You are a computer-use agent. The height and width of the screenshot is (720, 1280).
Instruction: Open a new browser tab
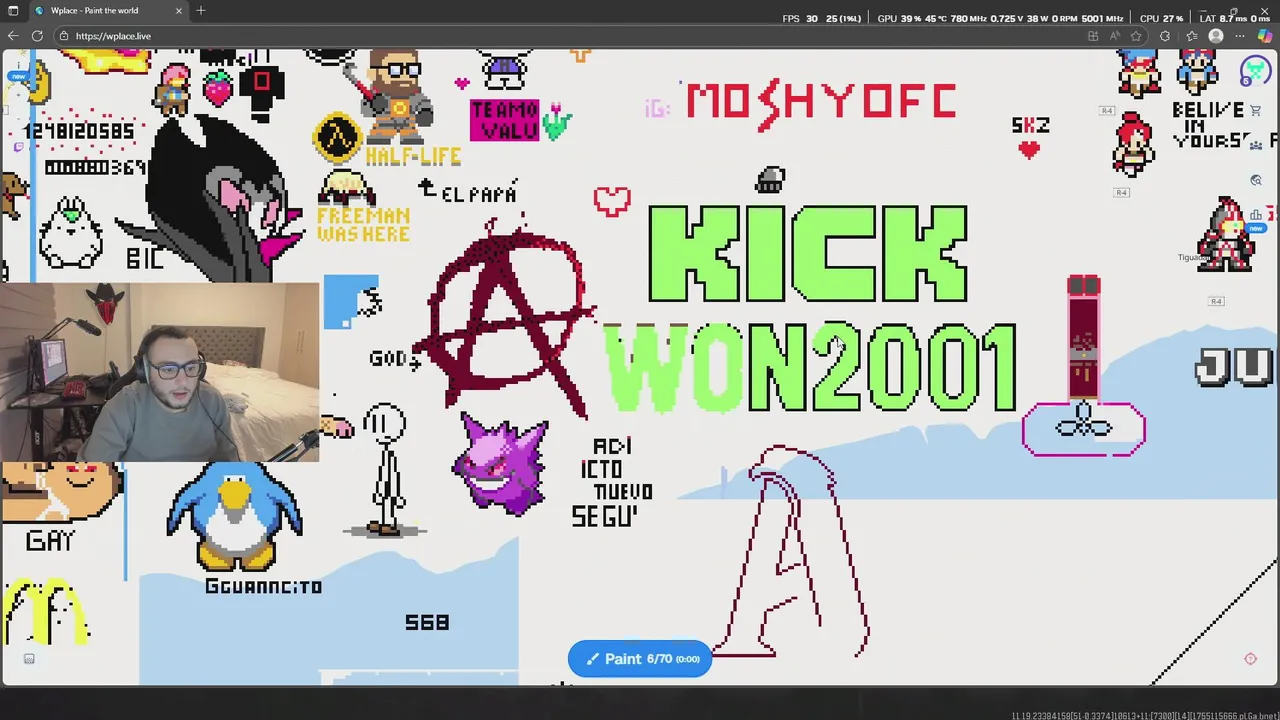point(201,10)
